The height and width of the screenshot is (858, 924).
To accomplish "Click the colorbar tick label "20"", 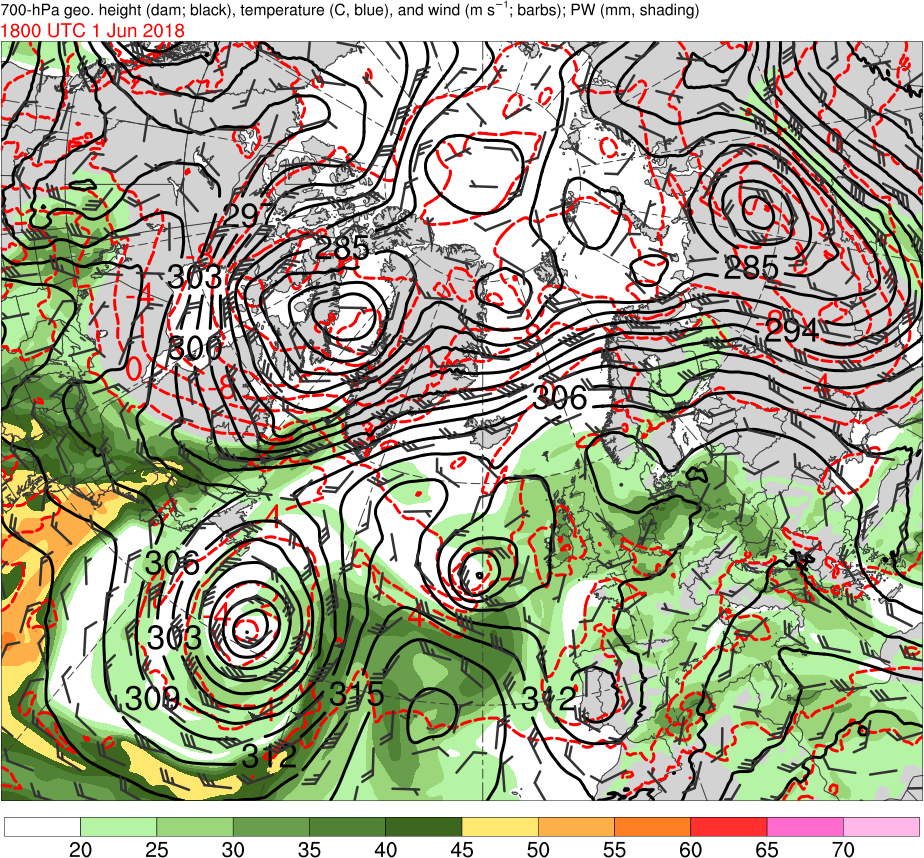I will coord(81,849).
